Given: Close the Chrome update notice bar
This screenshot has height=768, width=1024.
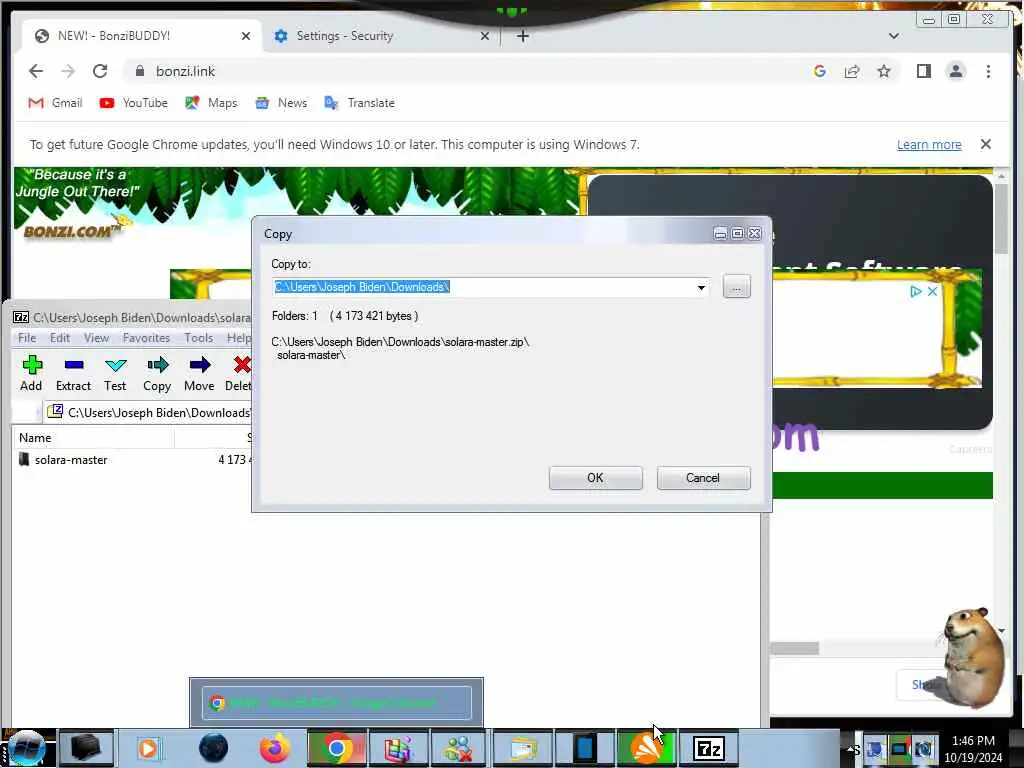Looking at the screenshot, I should [985, 144].
